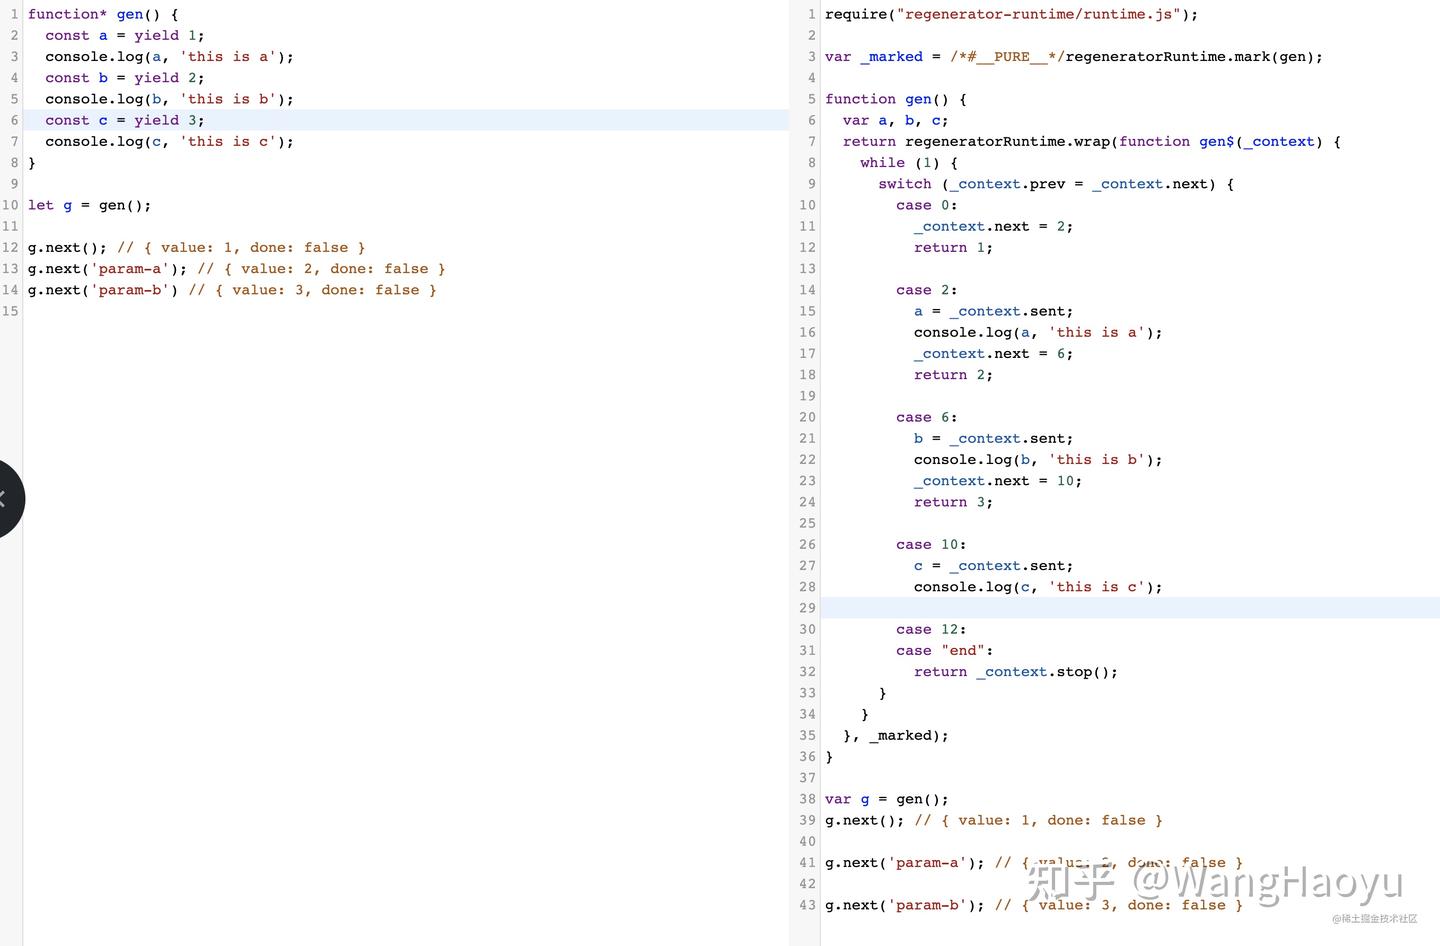Click the g.next('param-a') line in left editor
The height and width of the screenshot is (946, 1440).
[x=236, y=269]
